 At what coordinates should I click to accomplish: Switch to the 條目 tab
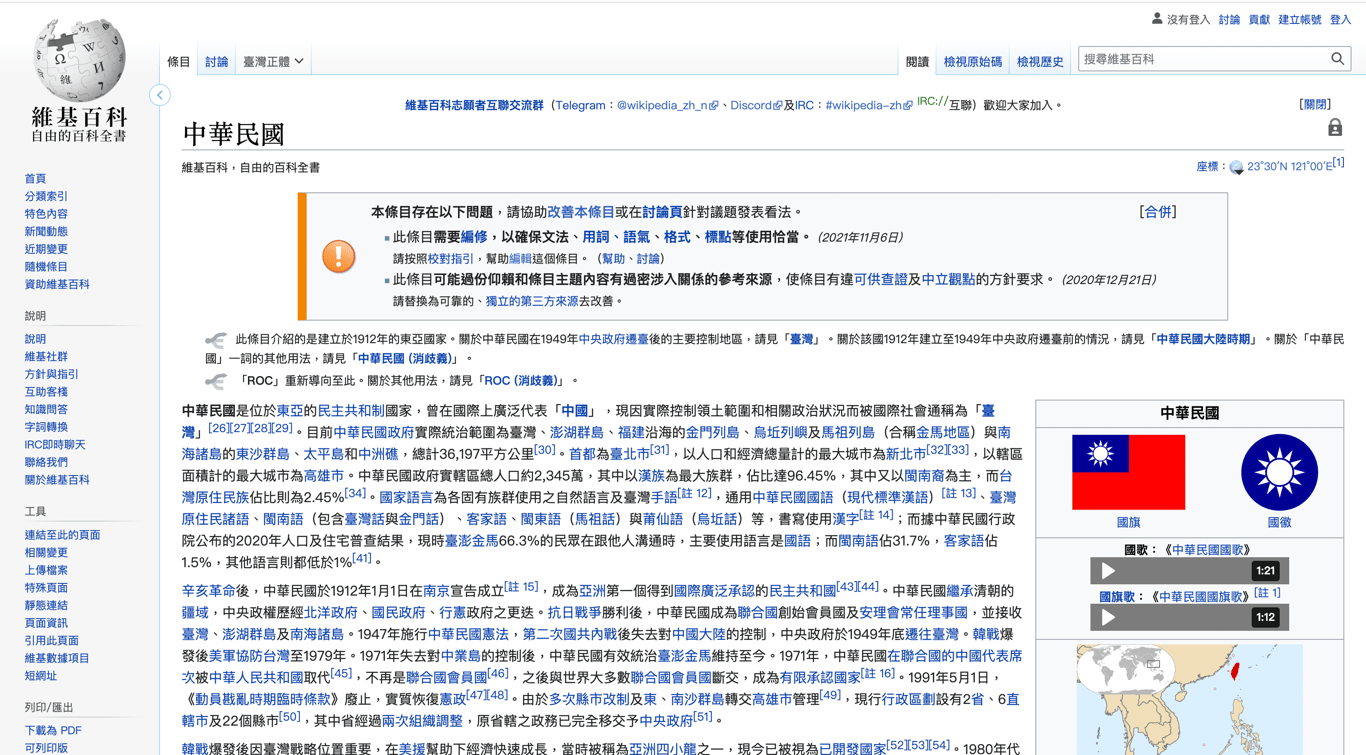click(179, 62)
